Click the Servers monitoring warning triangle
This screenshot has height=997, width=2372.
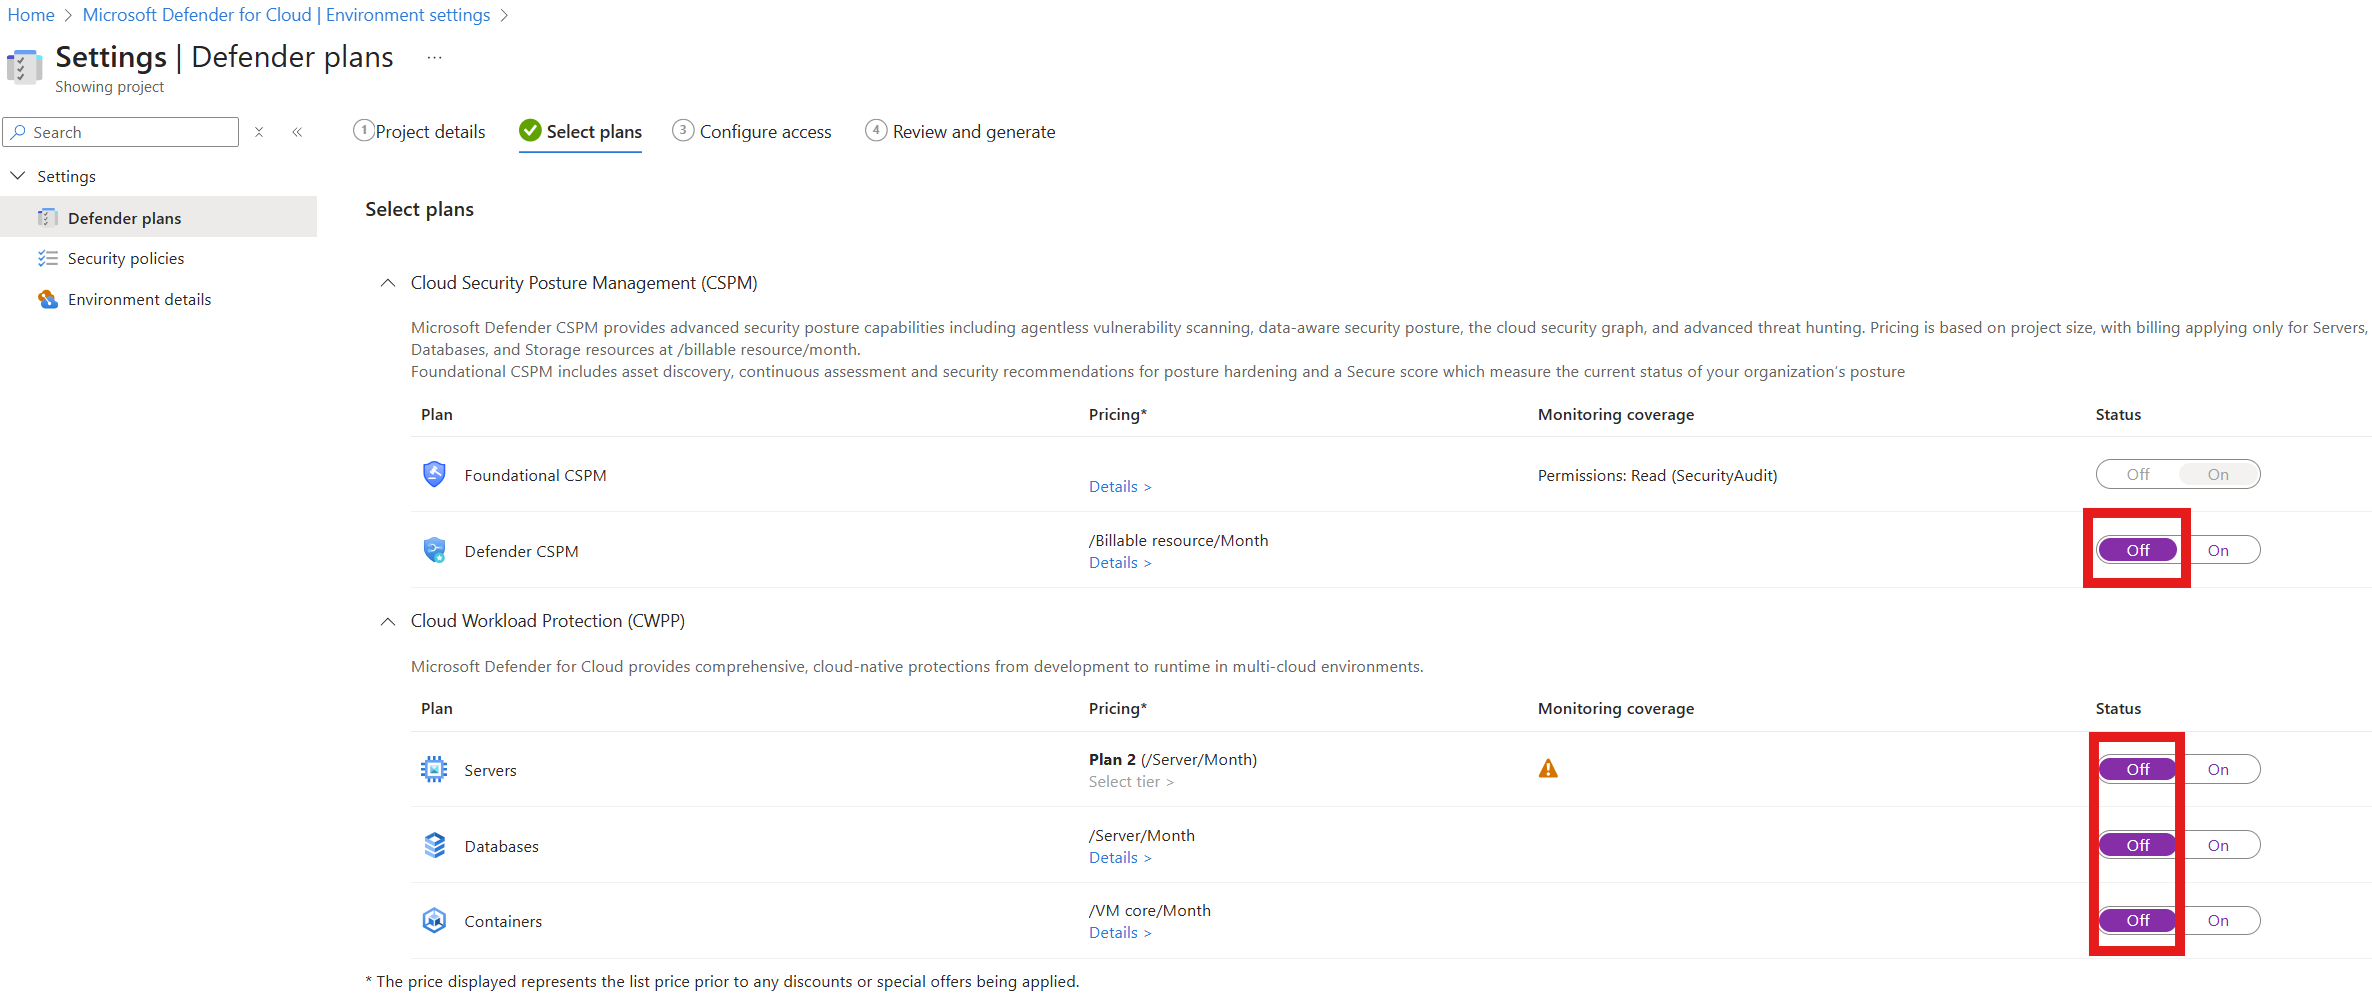[x=1548, y=768]
